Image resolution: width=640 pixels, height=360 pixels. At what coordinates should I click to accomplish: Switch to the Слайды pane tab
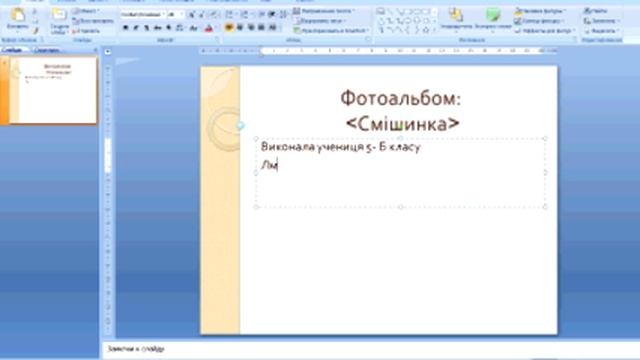click(x=12, y=50)
